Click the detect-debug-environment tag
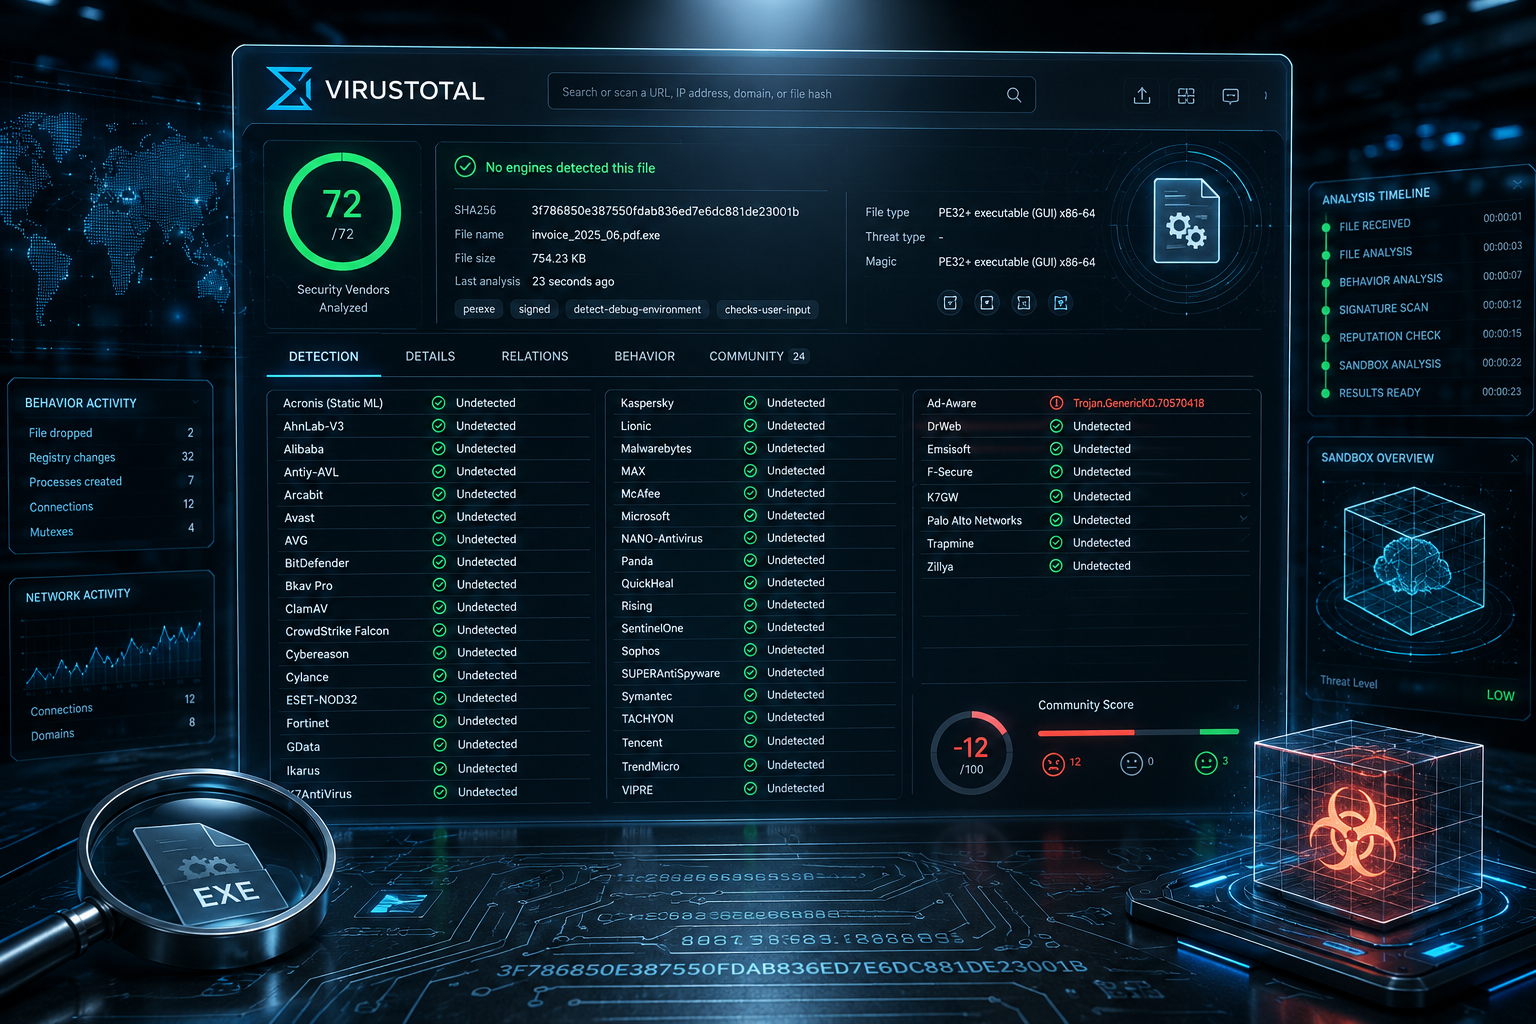Image resolution: width=1536 pixels, height=1024 pixels. pos(637,310)
